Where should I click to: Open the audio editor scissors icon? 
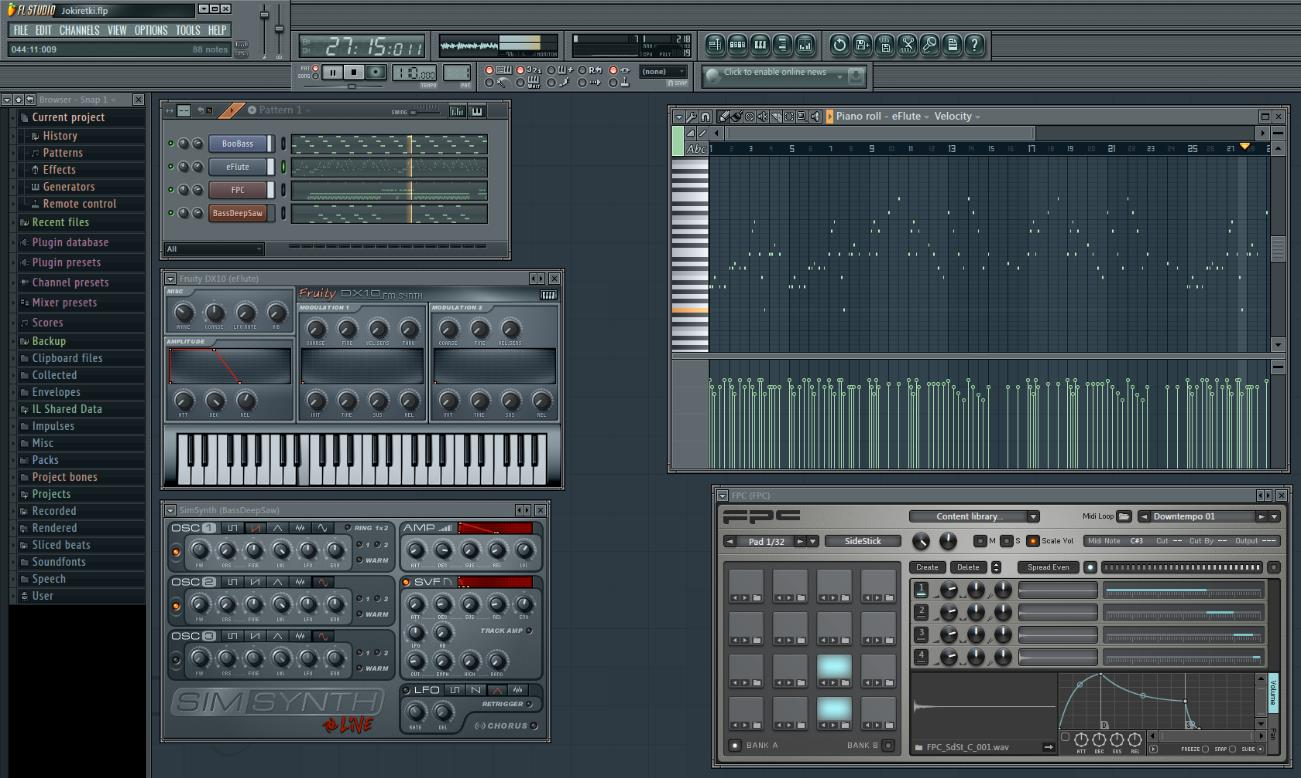[x=908, y=45]
